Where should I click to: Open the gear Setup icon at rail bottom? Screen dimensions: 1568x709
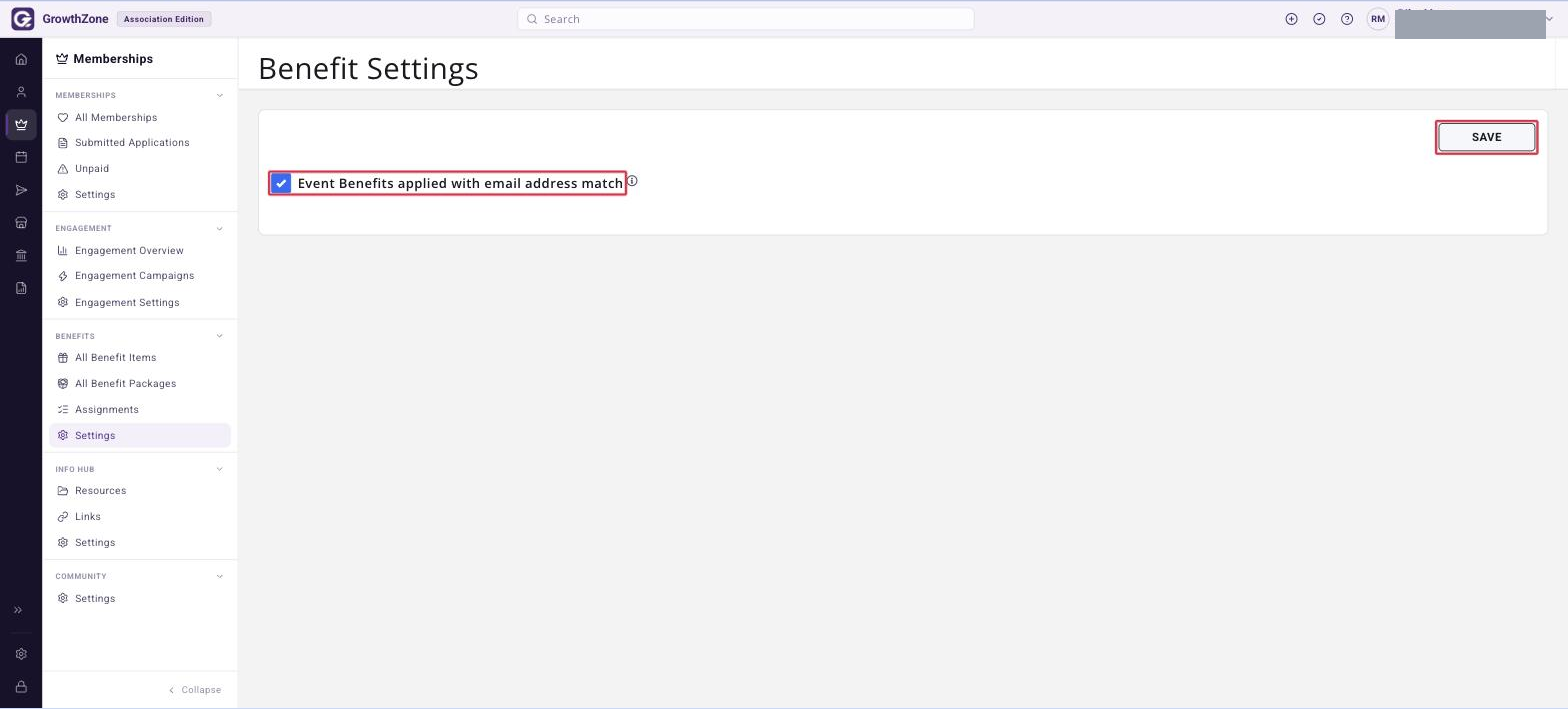click(21, 654)
